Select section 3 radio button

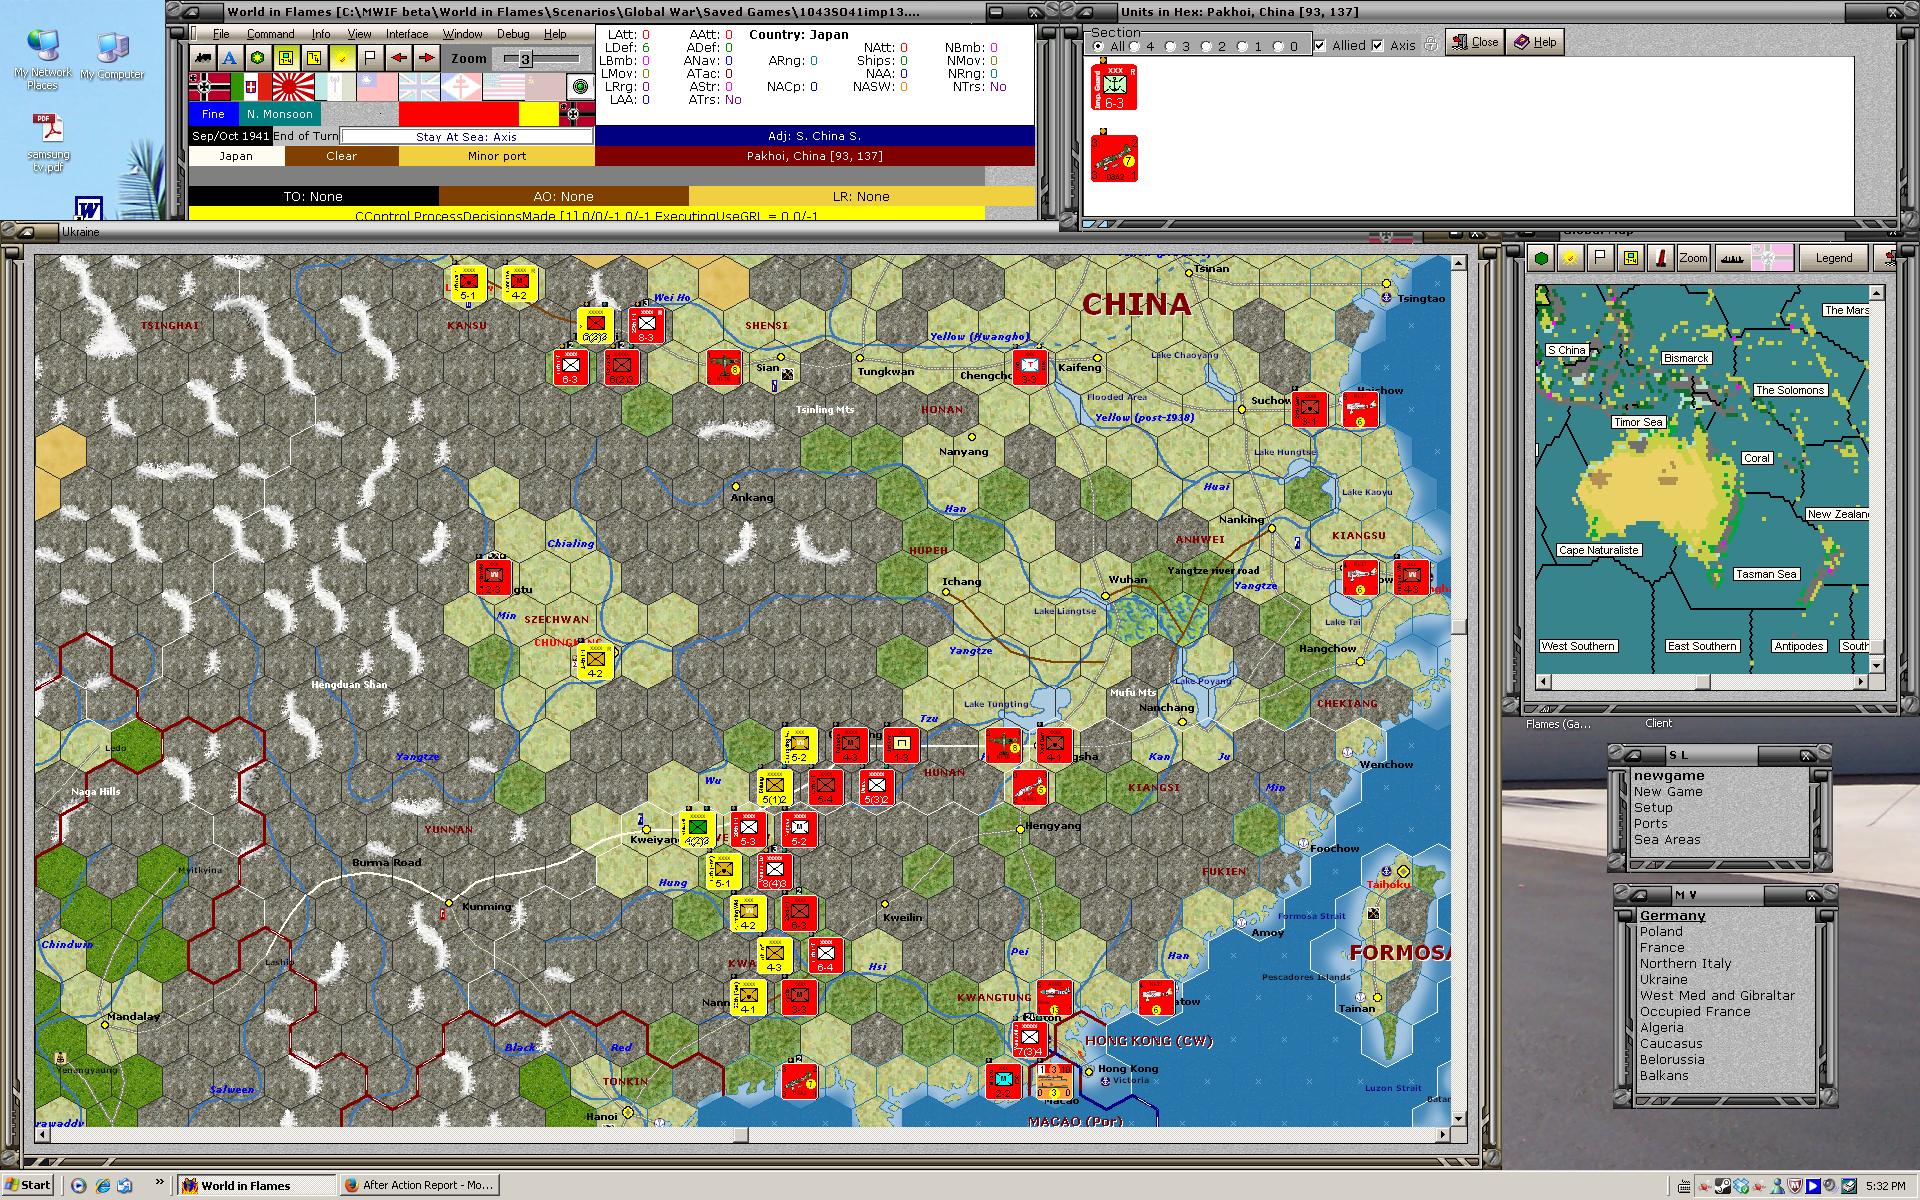(x=1171, y=46)
